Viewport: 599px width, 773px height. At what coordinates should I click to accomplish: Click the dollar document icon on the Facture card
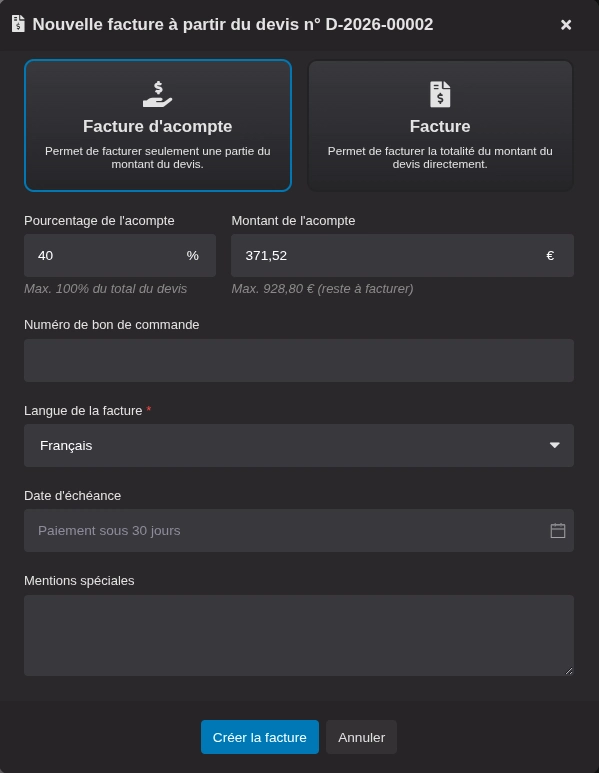pyautogui.click(x=440, y=94)
